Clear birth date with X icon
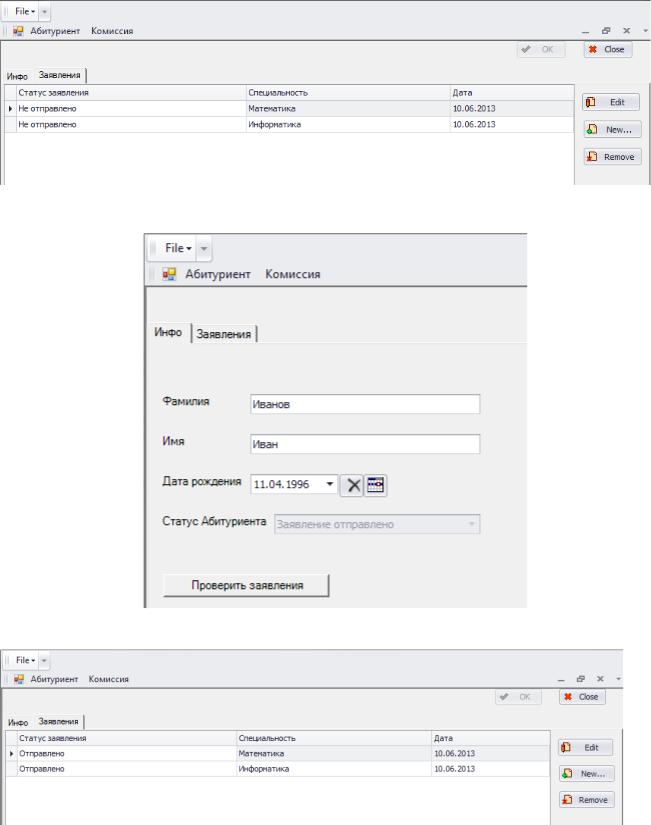This screenshot has width=651, height=825. (352, 485)
